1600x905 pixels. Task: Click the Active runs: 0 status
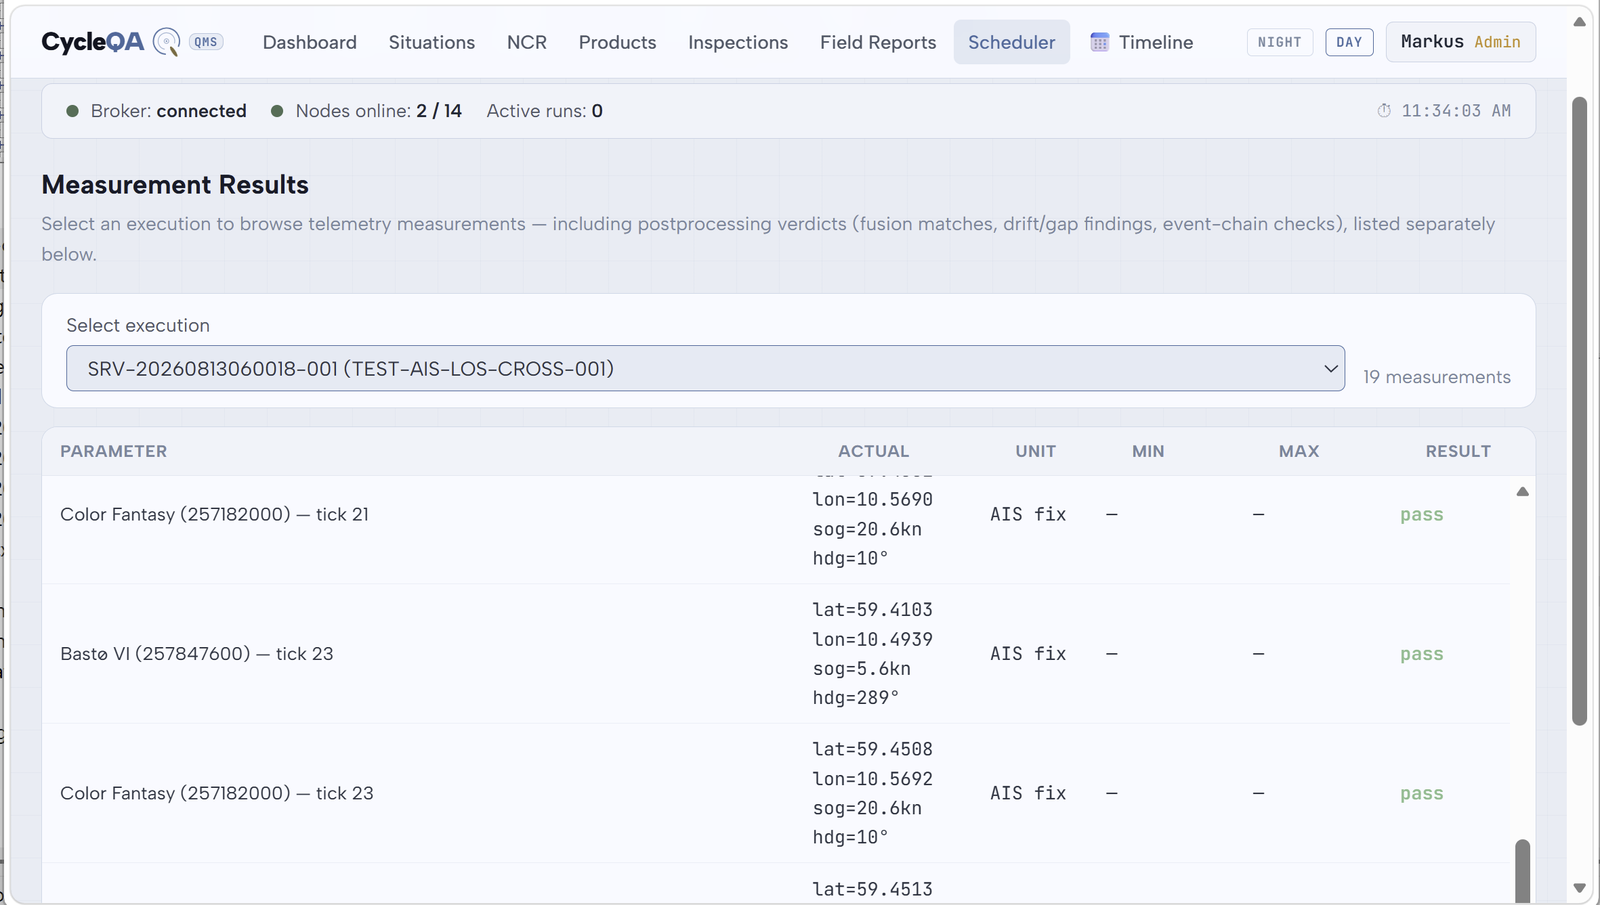pos(545,111)
